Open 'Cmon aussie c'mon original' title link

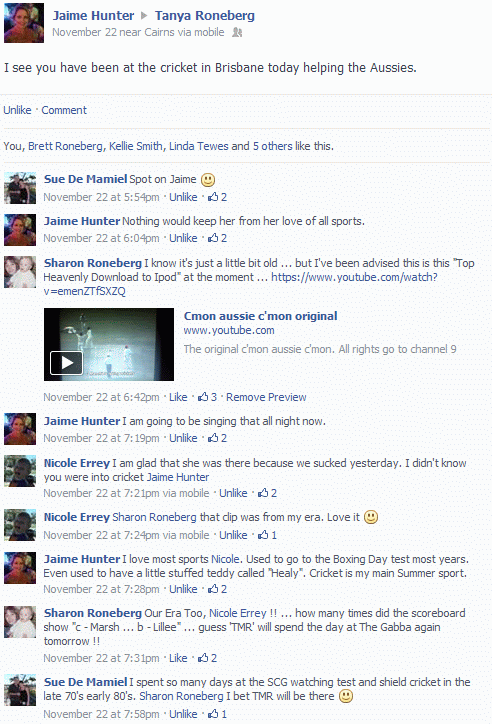pyautogui.click(x=260, y=316)
